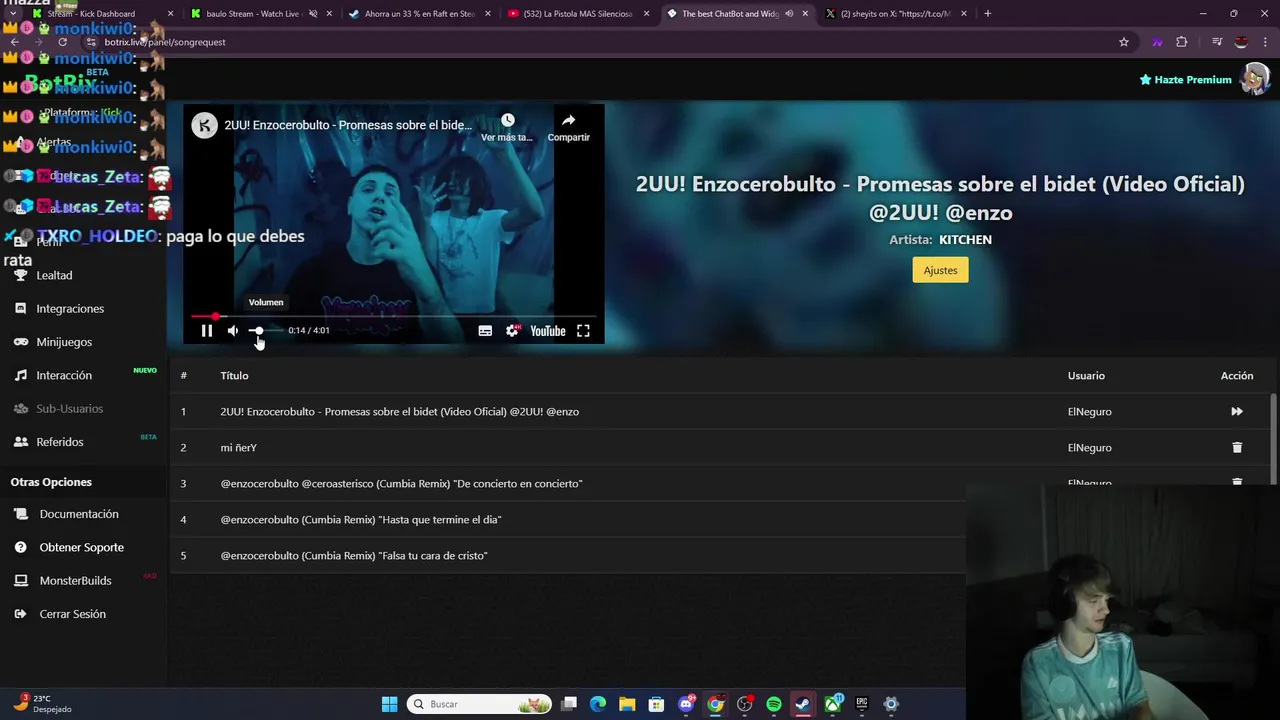Open Documentación link

tap(79, 514)
